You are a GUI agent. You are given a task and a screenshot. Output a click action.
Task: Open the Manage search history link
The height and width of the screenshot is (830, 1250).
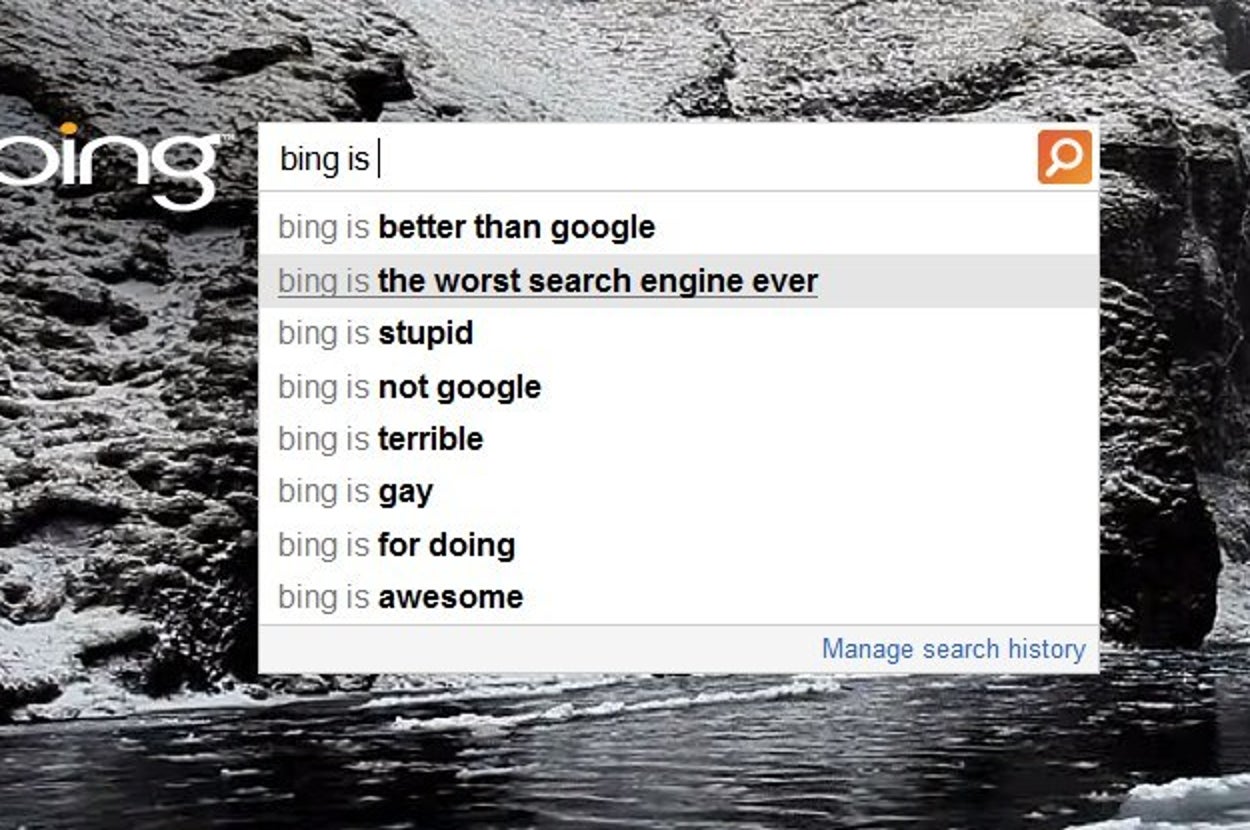952,649
